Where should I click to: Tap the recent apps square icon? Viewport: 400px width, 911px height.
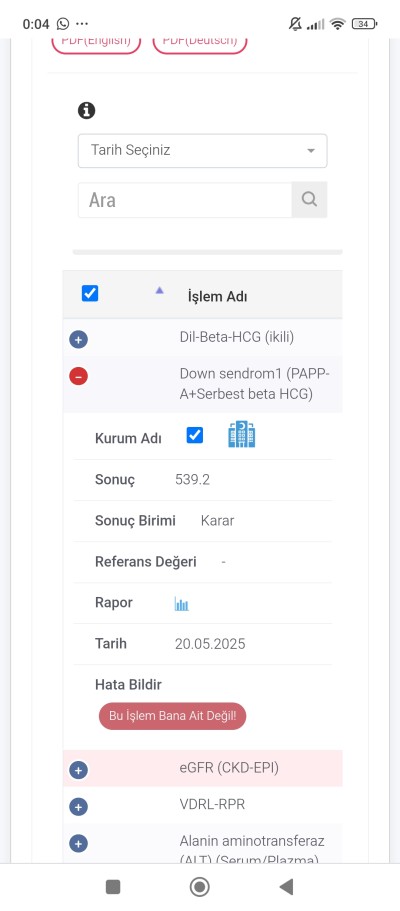113,887
